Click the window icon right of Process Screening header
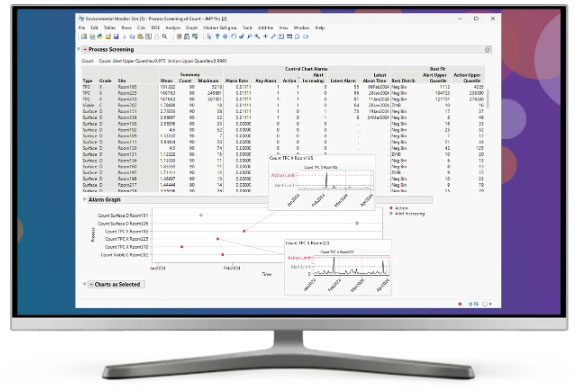The height and width of the screenshot is (388, 584). [x=488, y=50]
